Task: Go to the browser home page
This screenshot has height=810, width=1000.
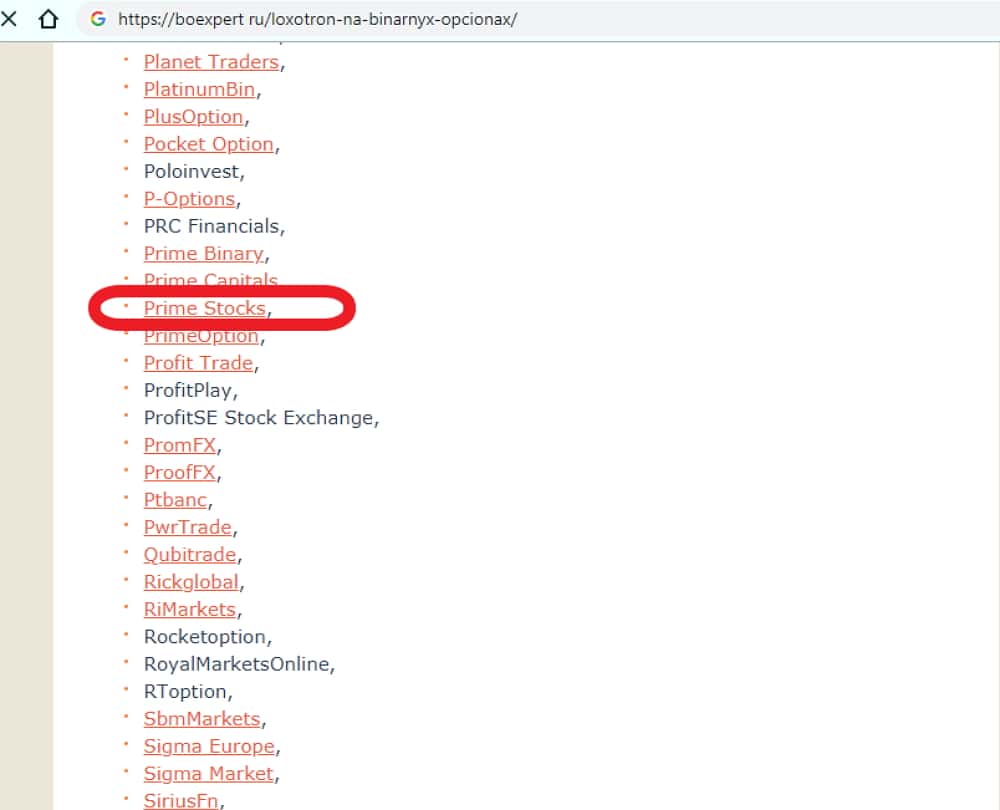Action: point(48,18)
